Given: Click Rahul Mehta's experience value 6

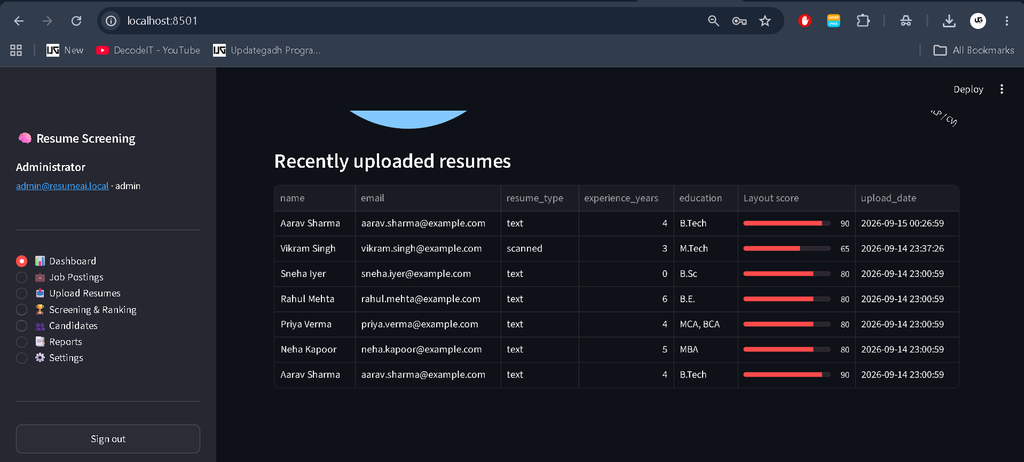Looking at the screenshot, I should point(626,299).
